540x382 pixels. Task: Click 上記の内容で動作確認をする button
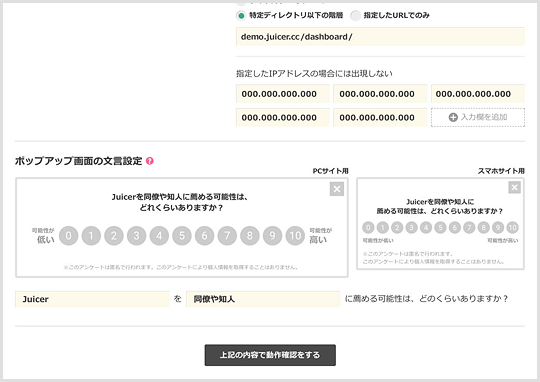click(270, 355)
